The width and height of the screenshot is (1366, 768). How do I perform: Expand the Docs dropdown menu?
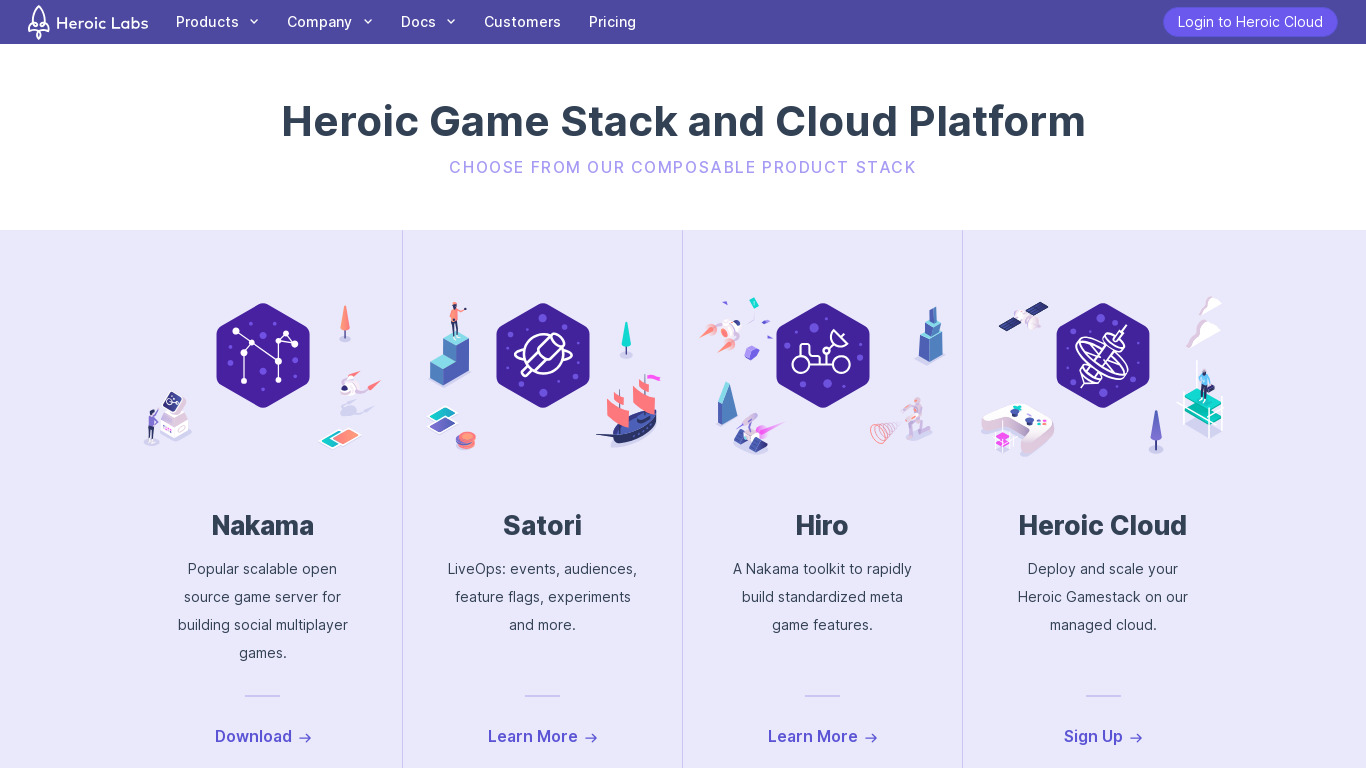coord(428,22)
